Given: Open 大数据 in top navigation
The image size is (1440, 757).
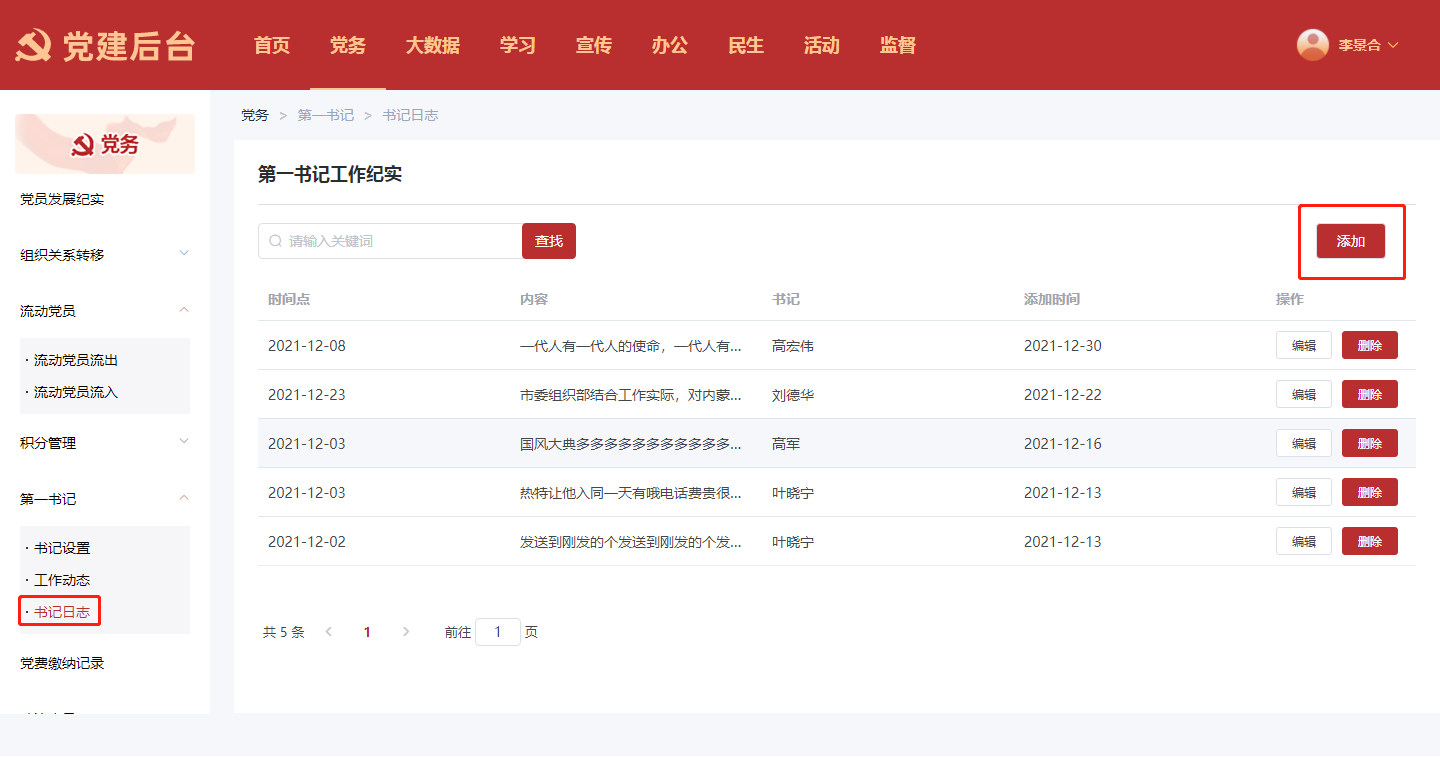Looking at the screenshot, I should click(x=432, y=45).
